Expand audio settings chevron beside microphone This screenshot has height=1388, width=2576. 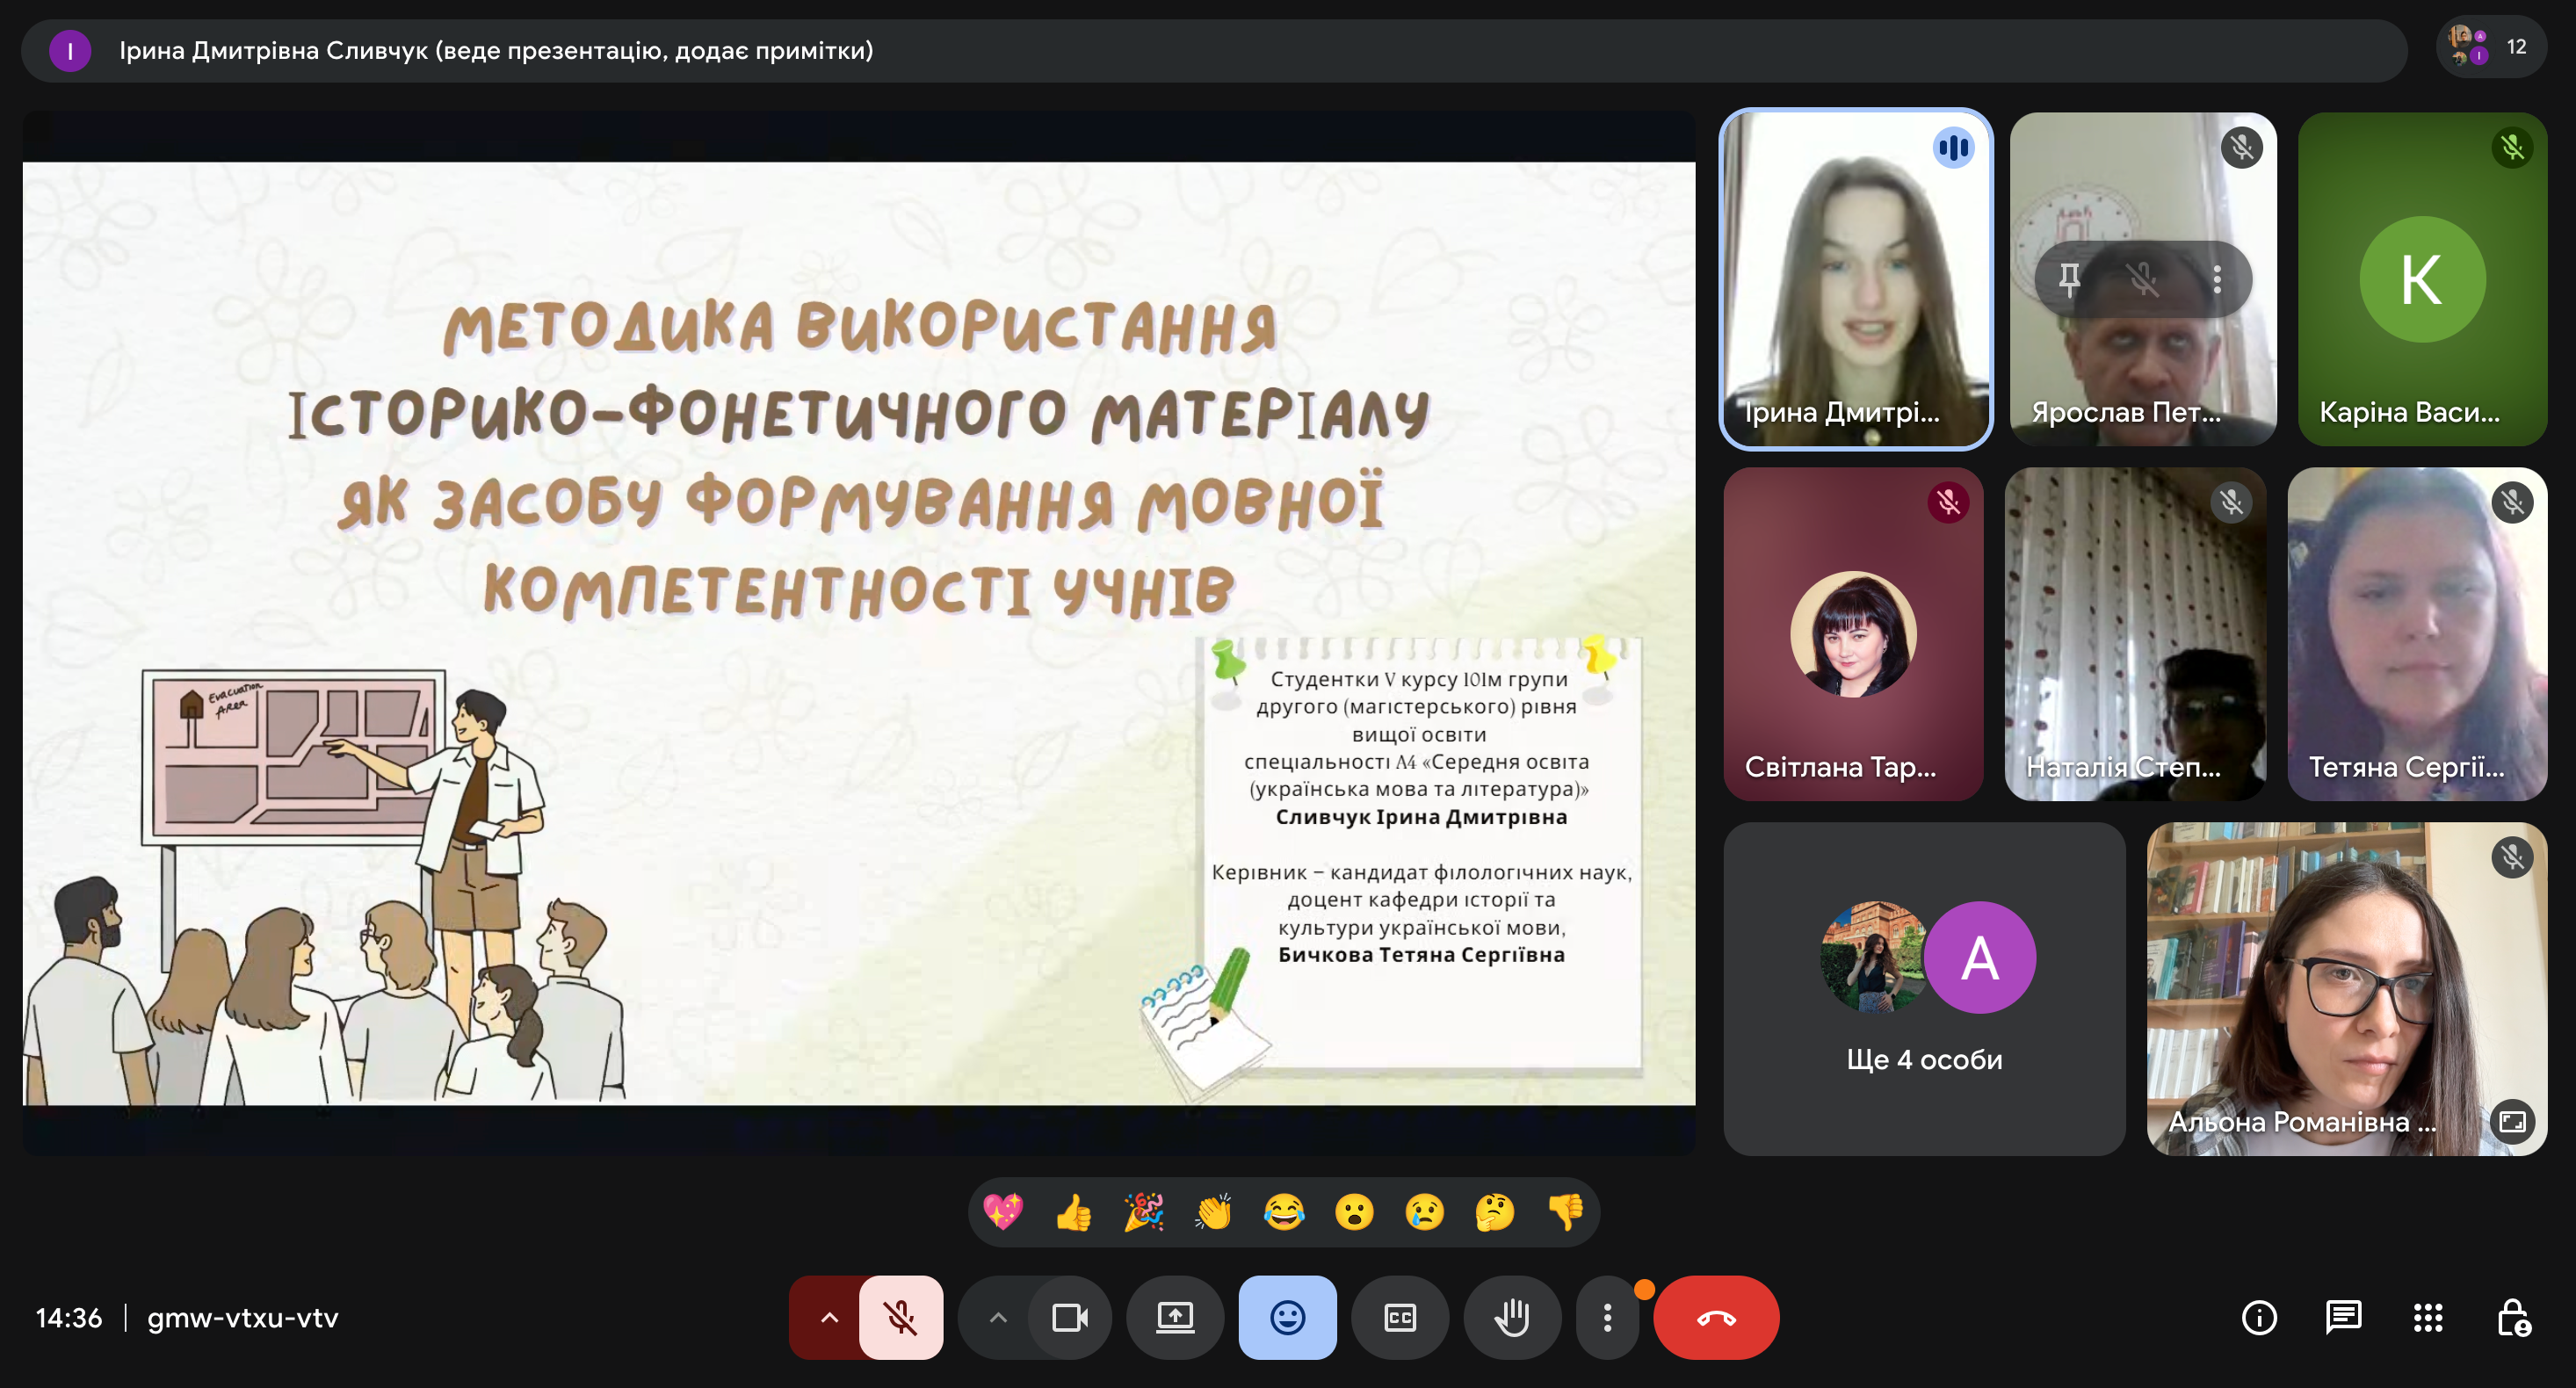(x=828, y=1317)
